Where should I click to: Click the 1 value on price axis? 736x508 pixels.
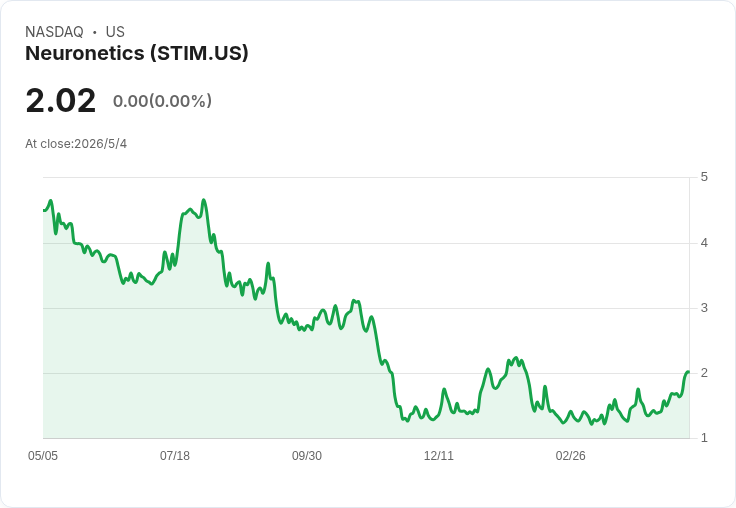(x=704, y=438)
